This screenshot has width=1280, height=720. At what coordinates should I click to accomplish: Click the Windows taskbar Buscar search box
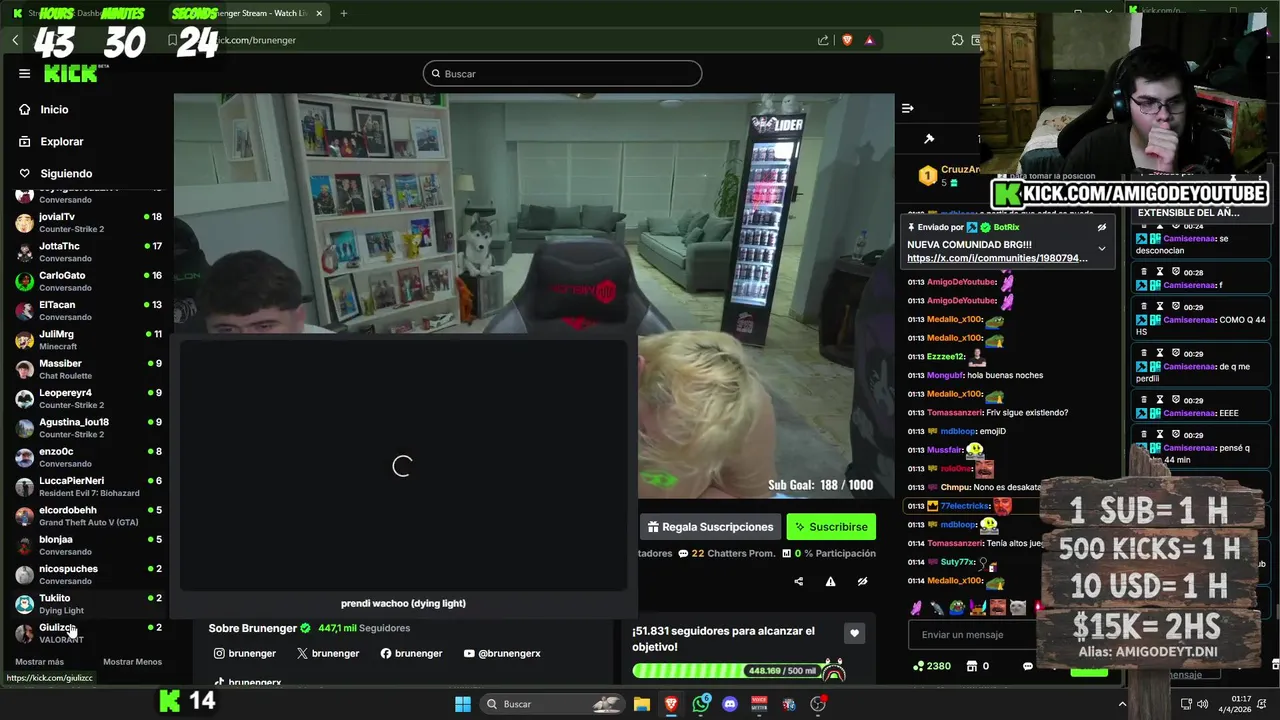[552, 704]
